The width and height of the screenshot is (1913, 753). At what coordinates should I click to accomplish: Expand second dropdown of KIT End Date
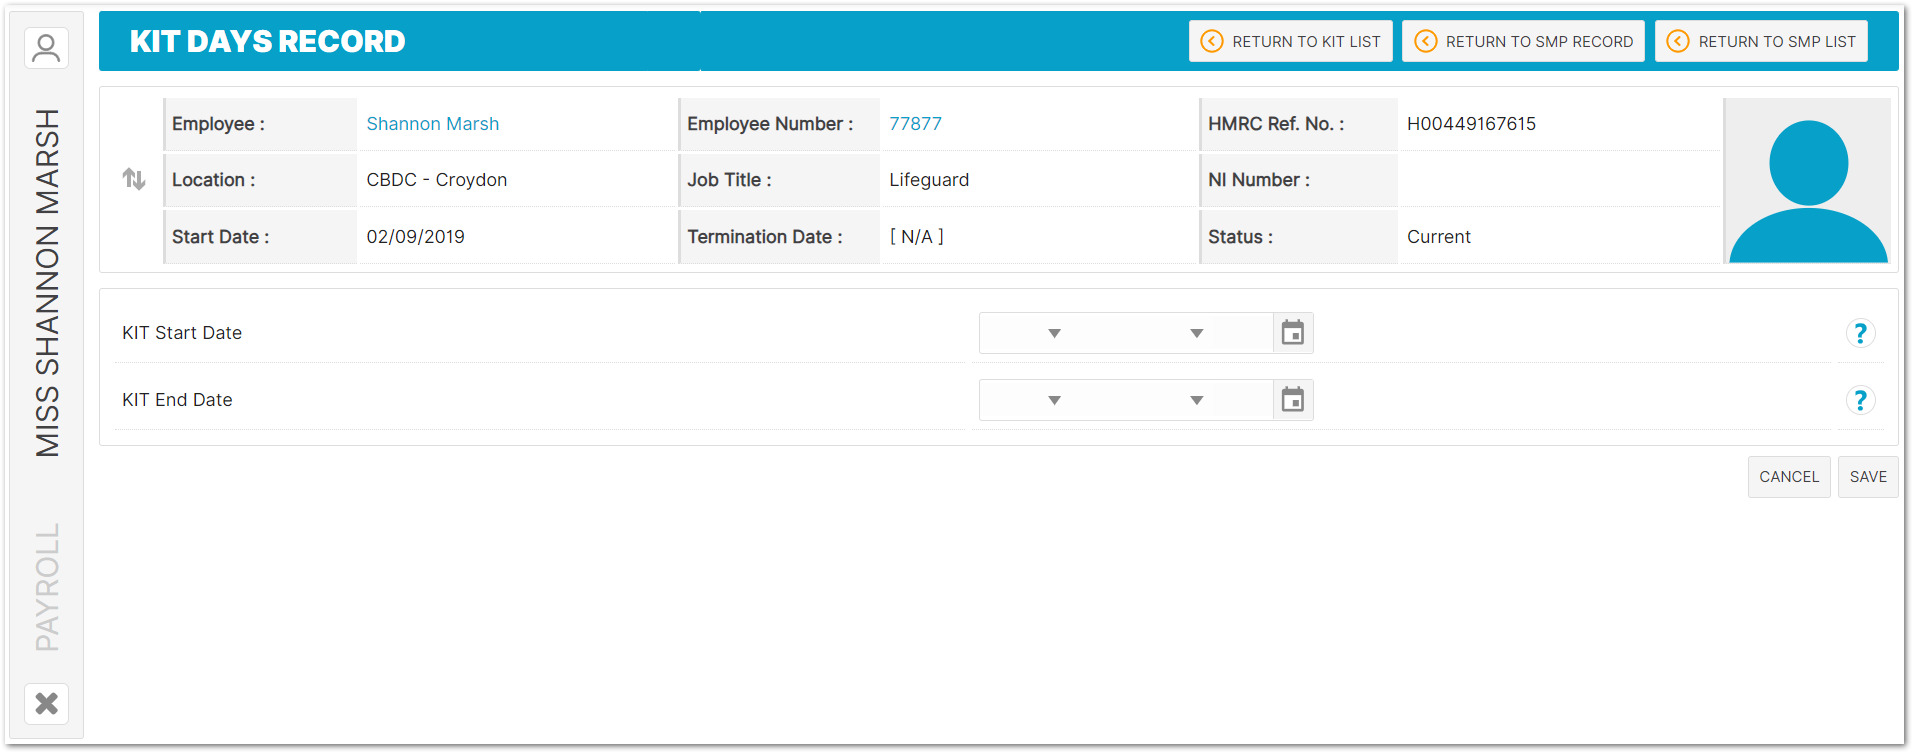pos(1196,400)
